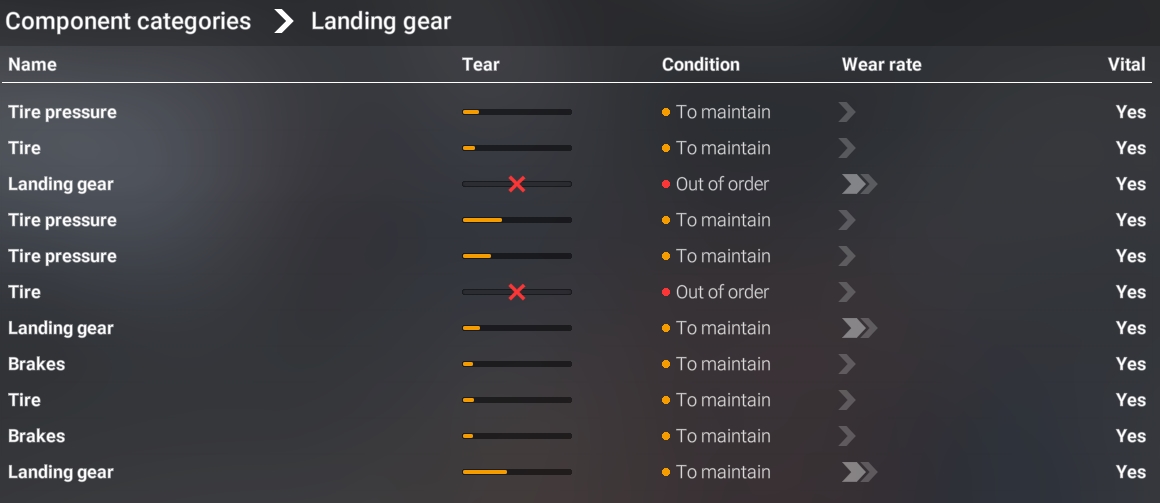Go back to Component categories breadcrumb
This screenshot has height=503, width=1160.
[x=128, y=22]
